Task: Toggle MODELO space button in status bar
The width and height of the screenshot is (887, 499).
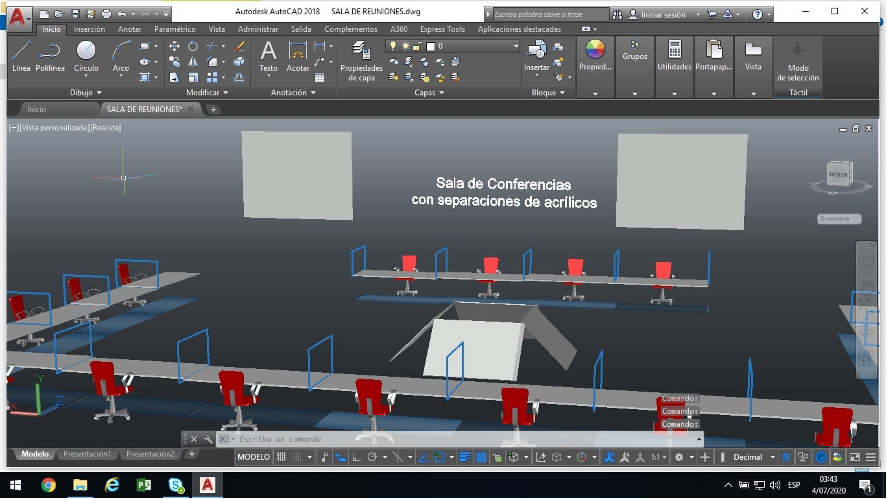Action: coord(253,457)
